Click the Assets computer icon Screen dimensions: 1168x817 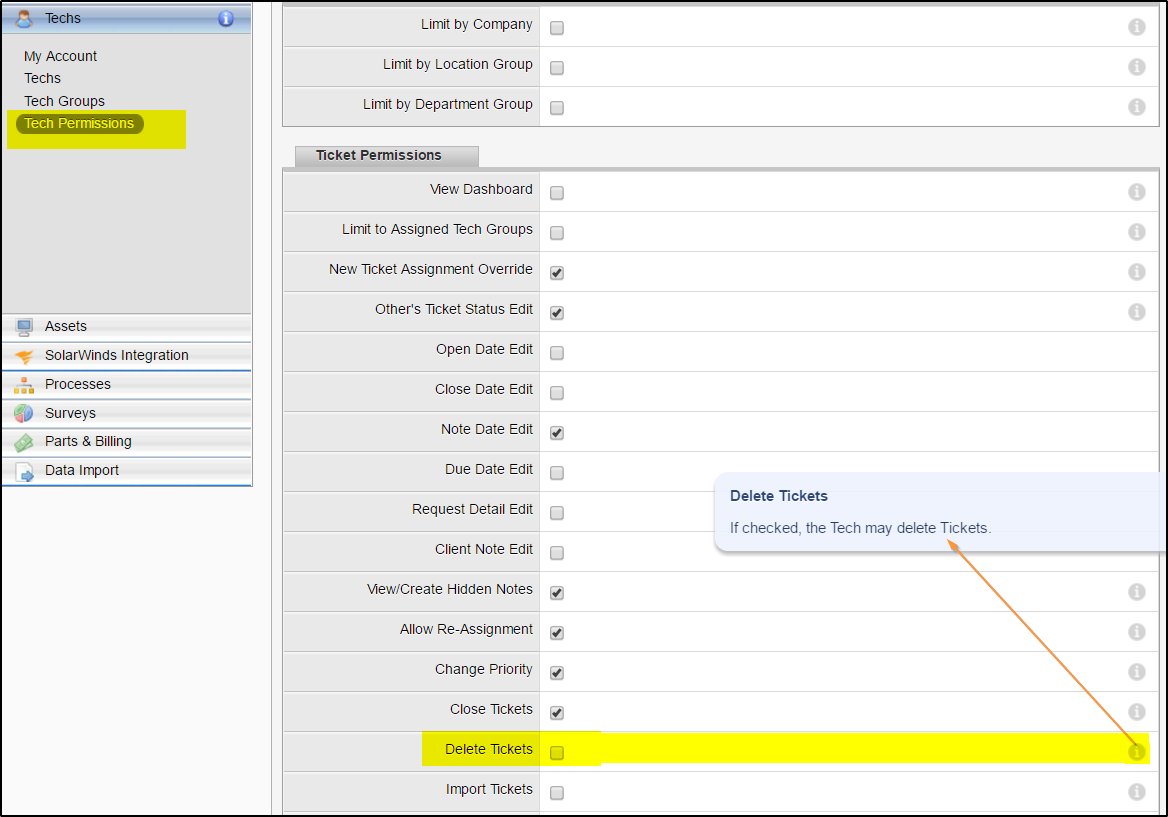click(24, 327)
